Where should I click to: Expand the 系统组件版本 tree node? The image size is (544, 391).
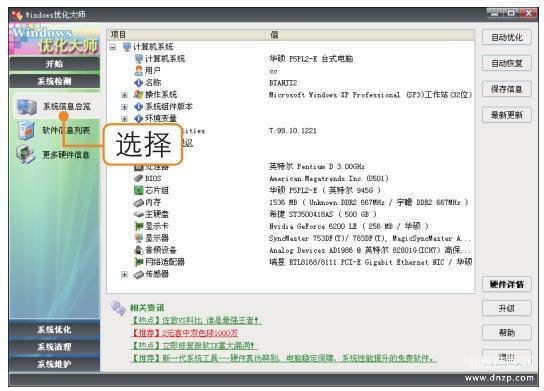[124, 107]
